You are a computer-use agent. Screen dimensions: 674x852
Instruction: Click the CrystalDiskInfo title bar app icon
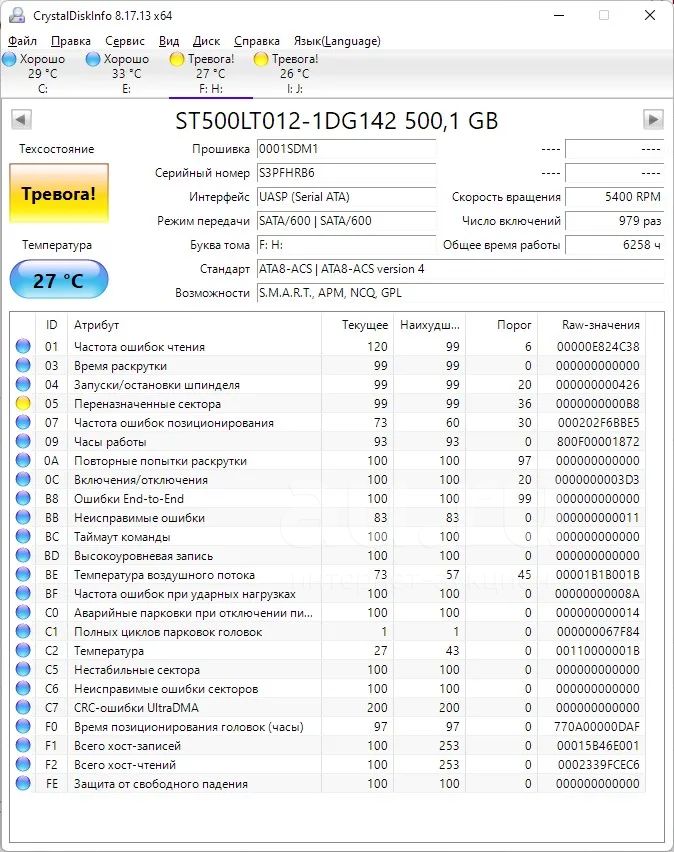coord(17,15)
